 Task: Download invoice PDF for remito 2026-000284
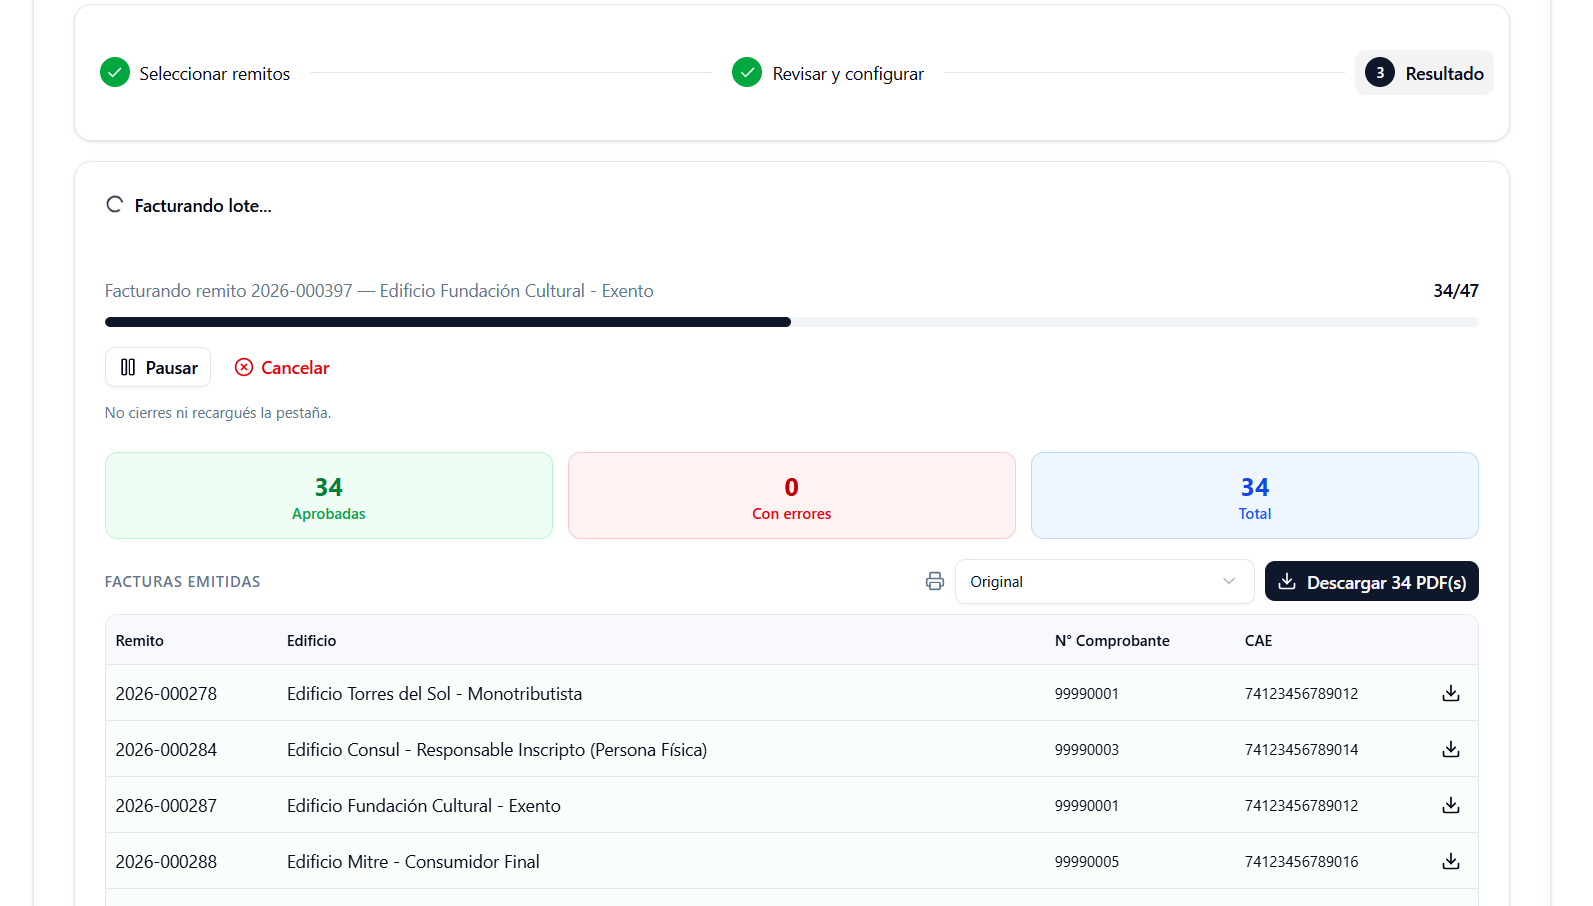point(1451,749)
